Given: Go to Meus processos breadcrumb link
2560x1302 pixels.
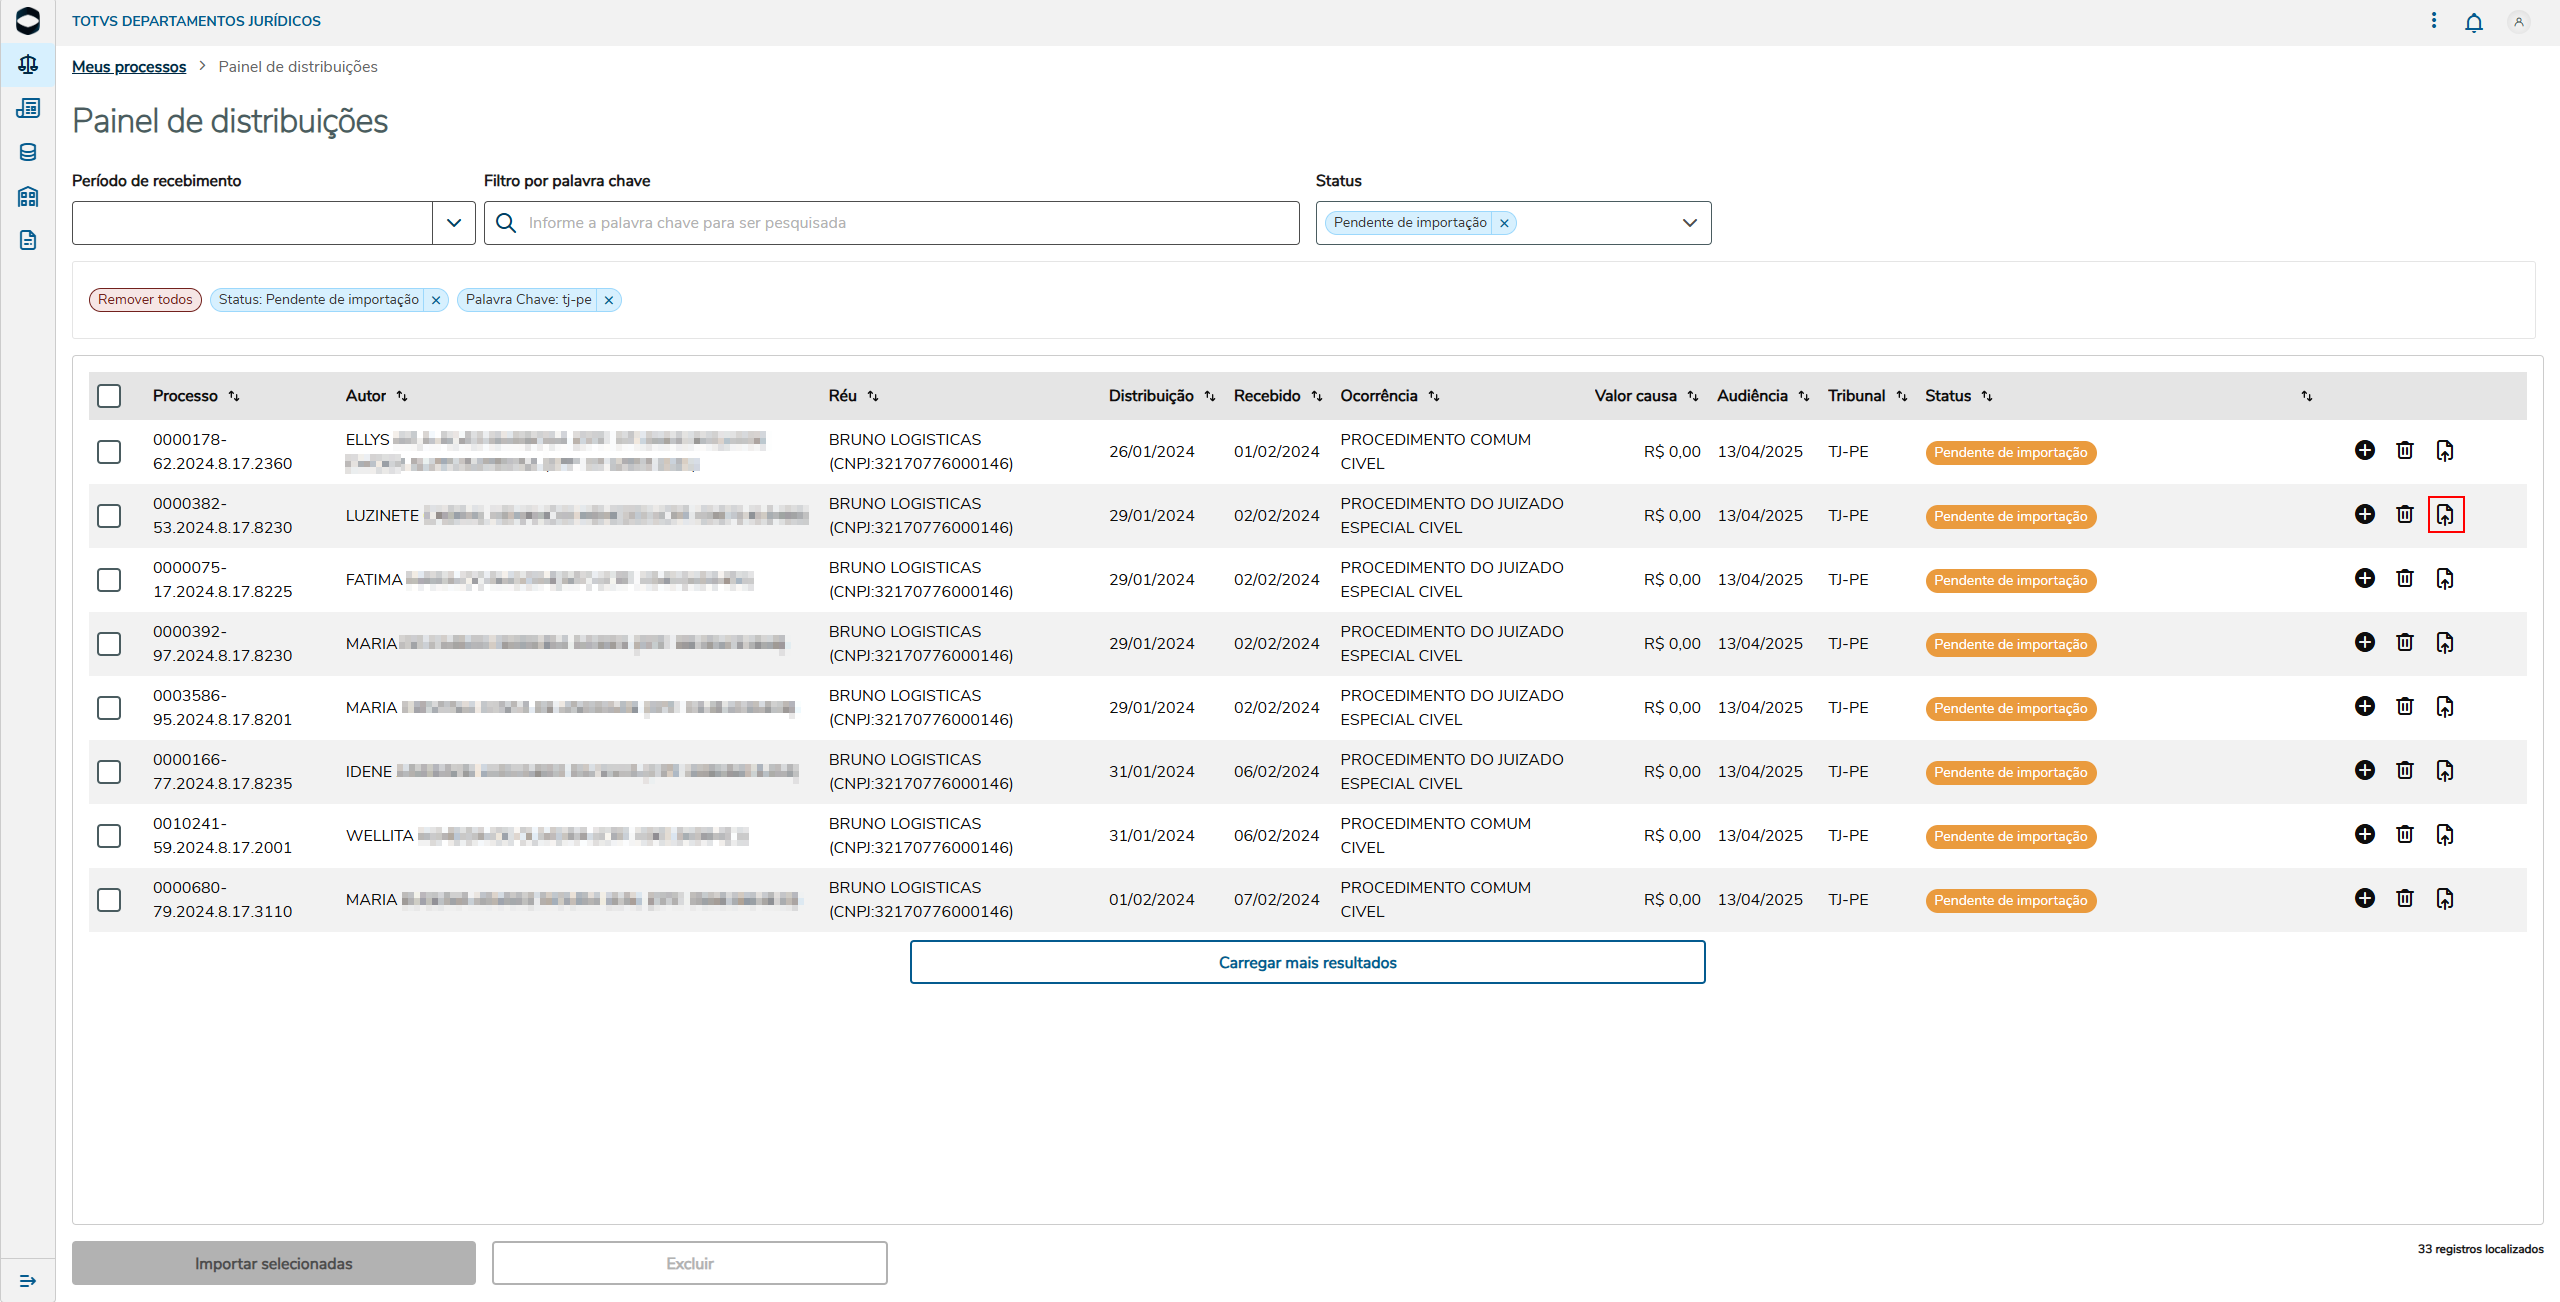Looking at the screenshot, I should tap(129, 66).
